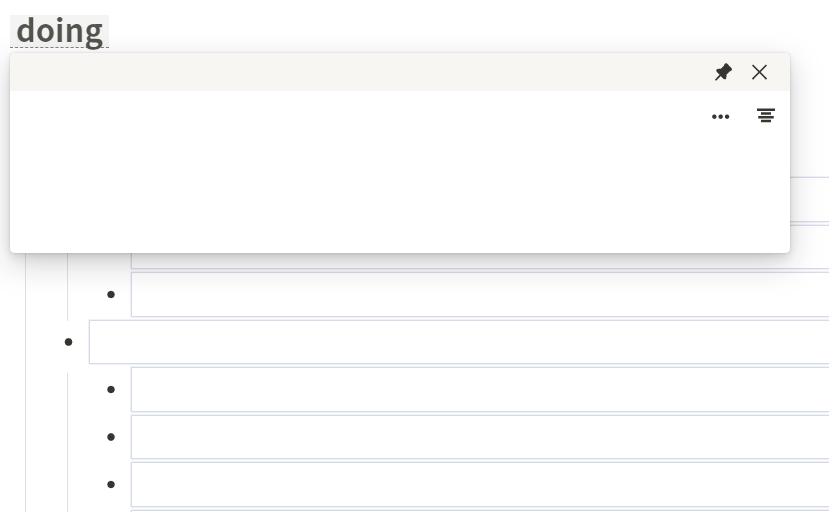Click the partially visible block field at the bottom edge

click(x=479, y=510)
